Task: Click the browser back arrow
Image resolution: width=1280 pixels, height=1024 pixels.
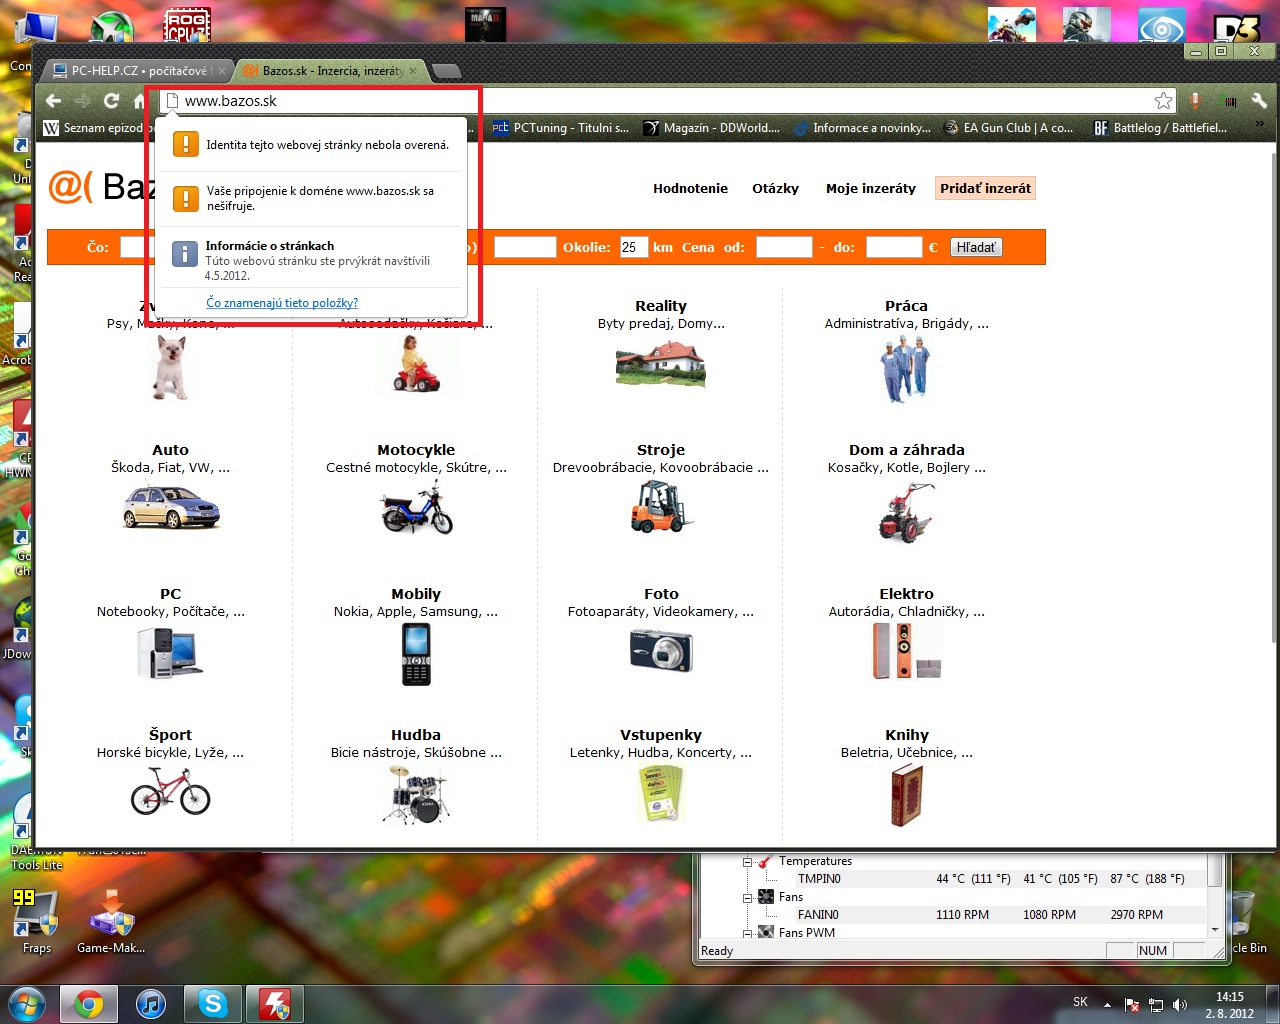Action: [x=54, y=100]
